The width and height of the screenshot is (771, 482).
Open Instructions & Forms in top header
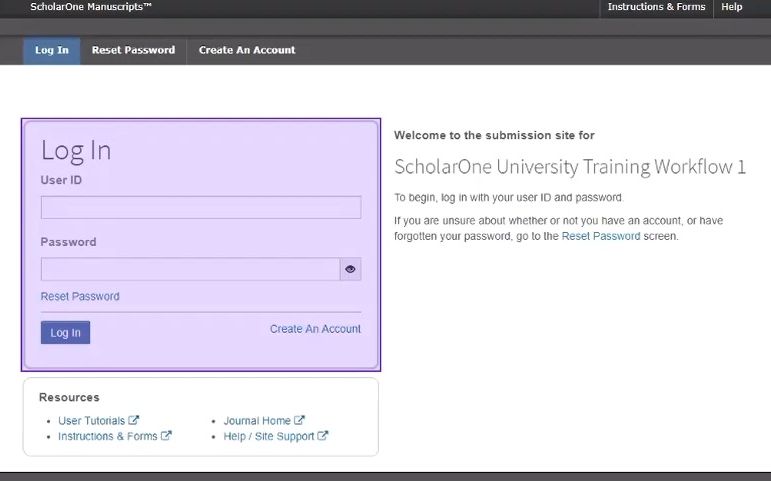[656, 7]
